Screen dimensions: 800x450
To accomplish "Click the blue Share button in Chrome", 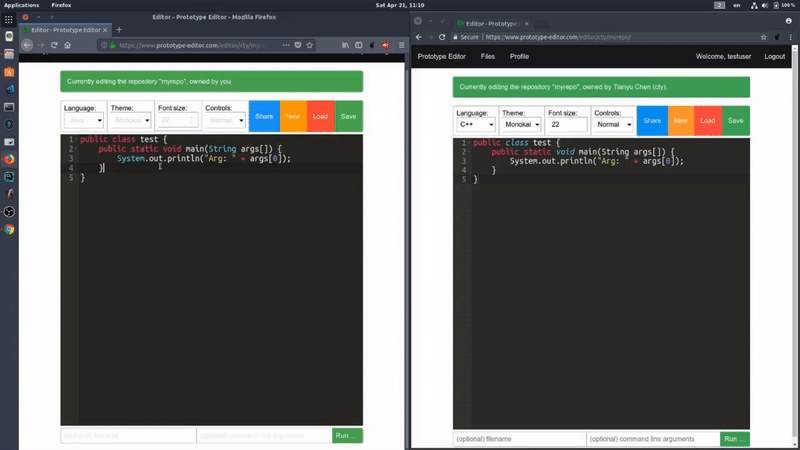I will pyautogui.click(x=652, y=121).
